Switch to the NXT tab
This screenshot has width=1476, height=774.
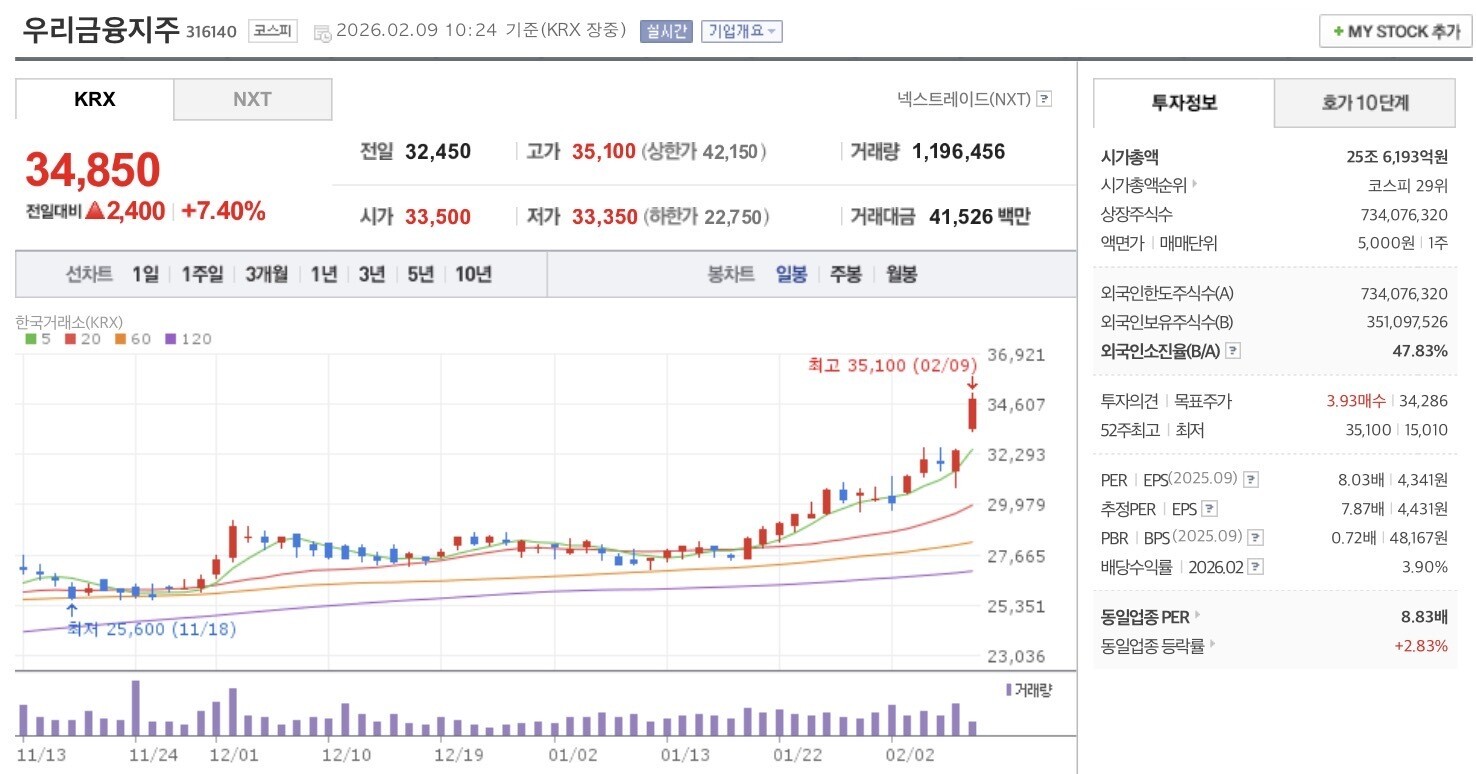pos(253,99)
